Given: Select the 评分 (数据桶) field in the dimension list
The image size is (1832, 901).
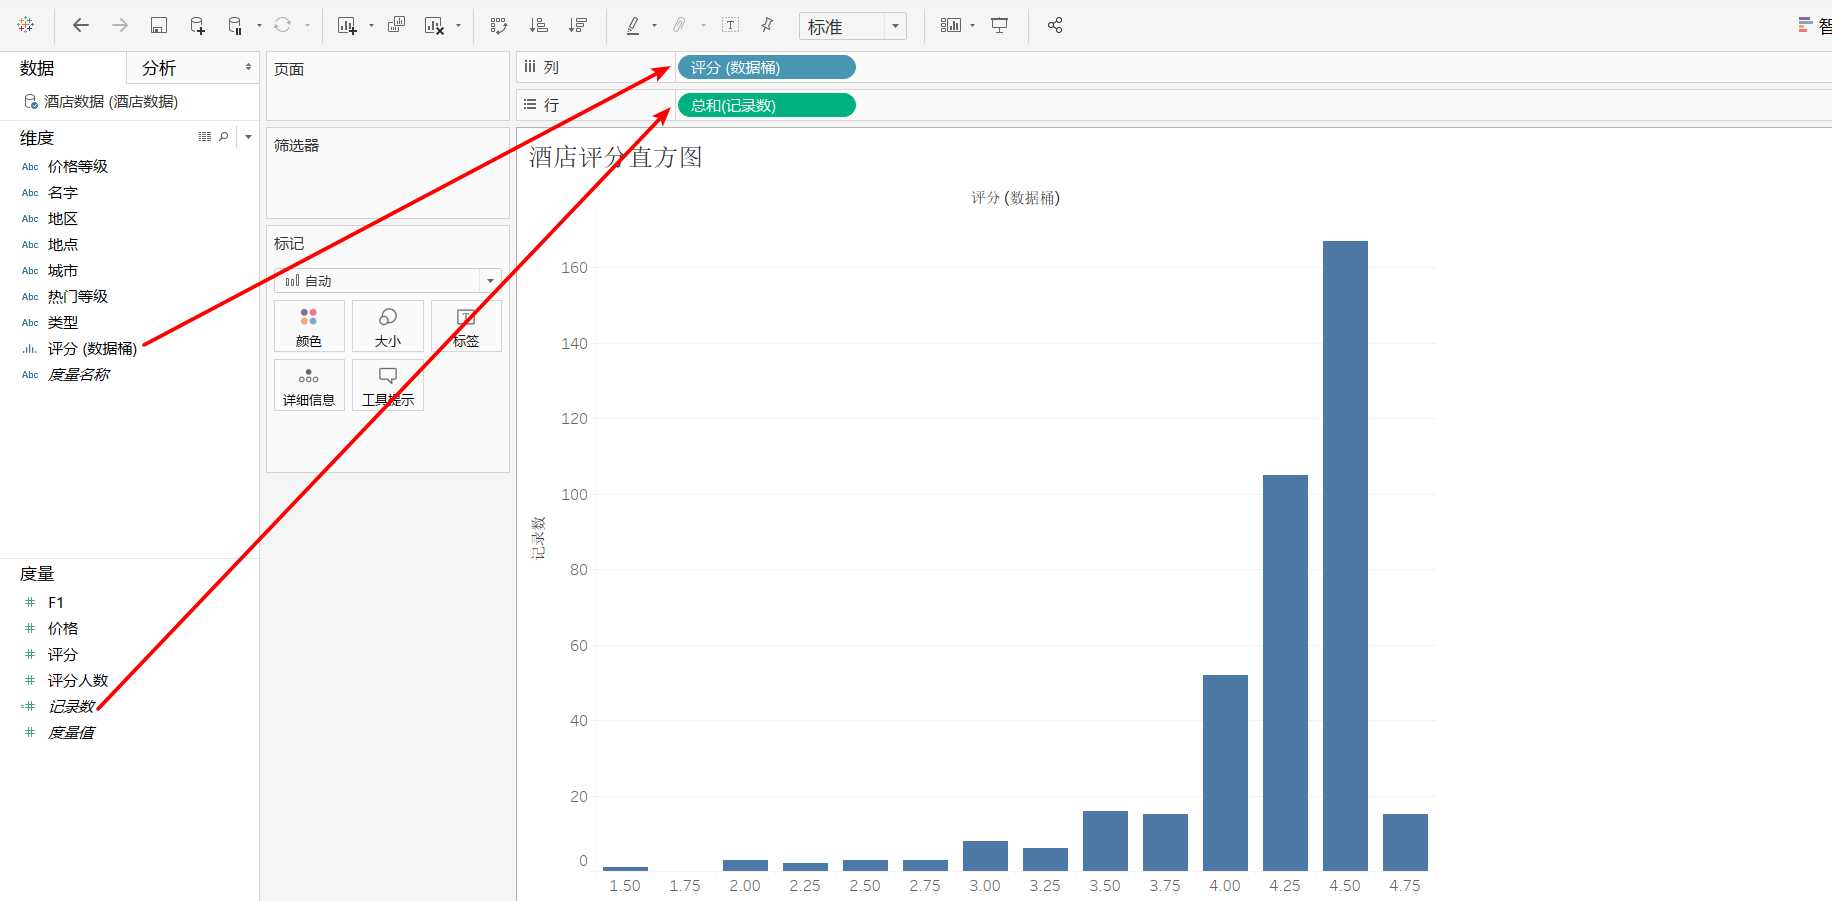Looking at the screenshot, I should (92, 348).
